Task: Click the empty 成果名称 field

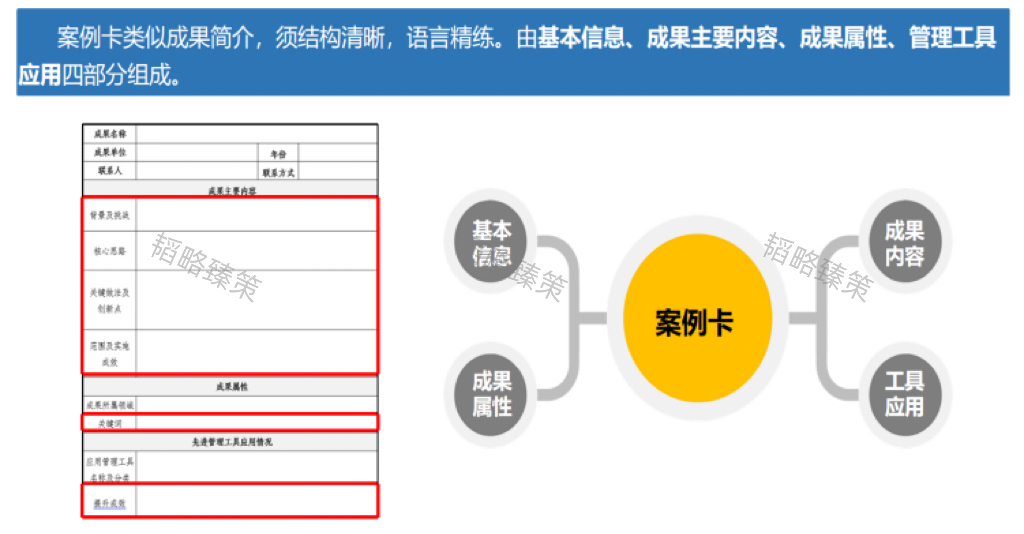Action: click(256, 133)
